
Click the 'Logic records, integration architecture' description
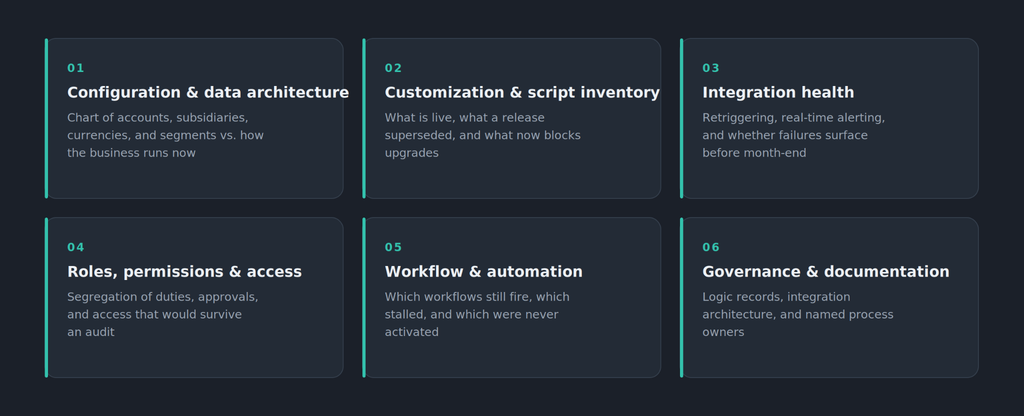pos(797,314)
